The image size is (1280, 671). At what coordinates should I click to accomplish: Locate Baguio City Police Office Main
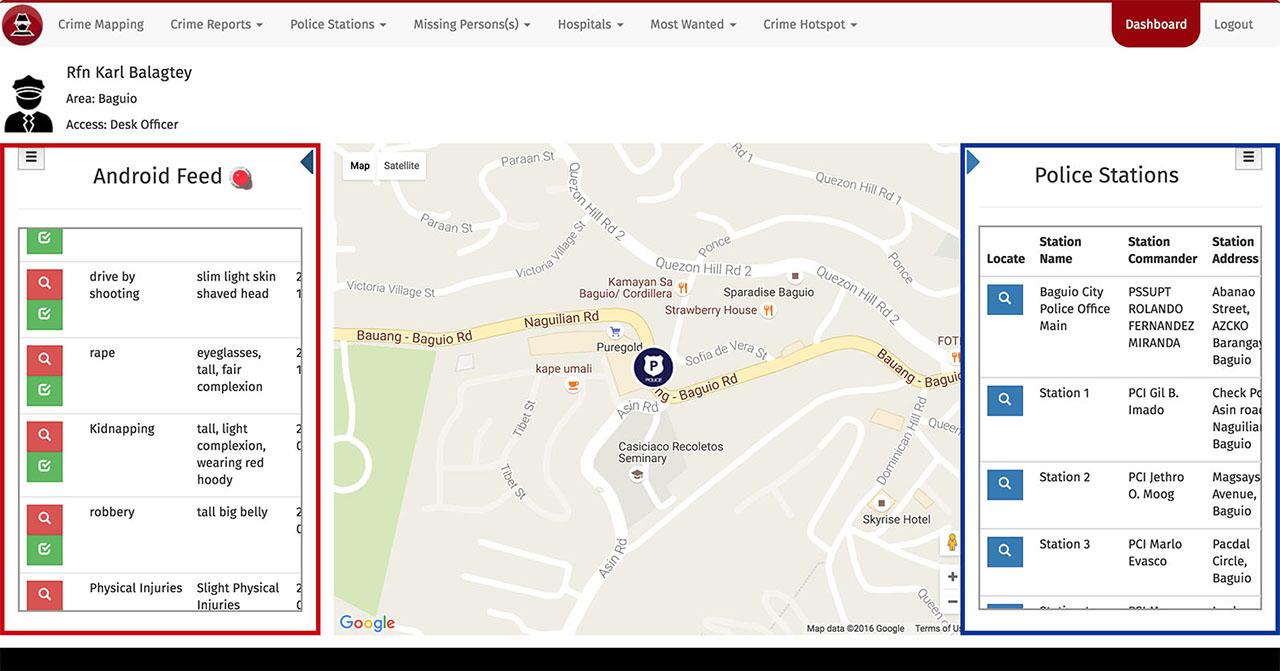(x=1005, y=299)
